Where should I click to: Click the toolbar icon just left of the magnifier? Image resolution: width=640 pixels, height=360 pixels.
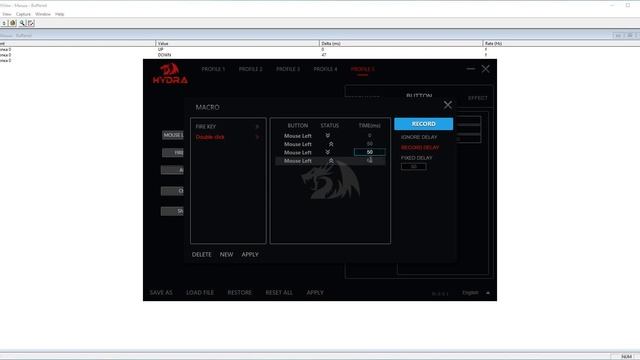point(13,23)
